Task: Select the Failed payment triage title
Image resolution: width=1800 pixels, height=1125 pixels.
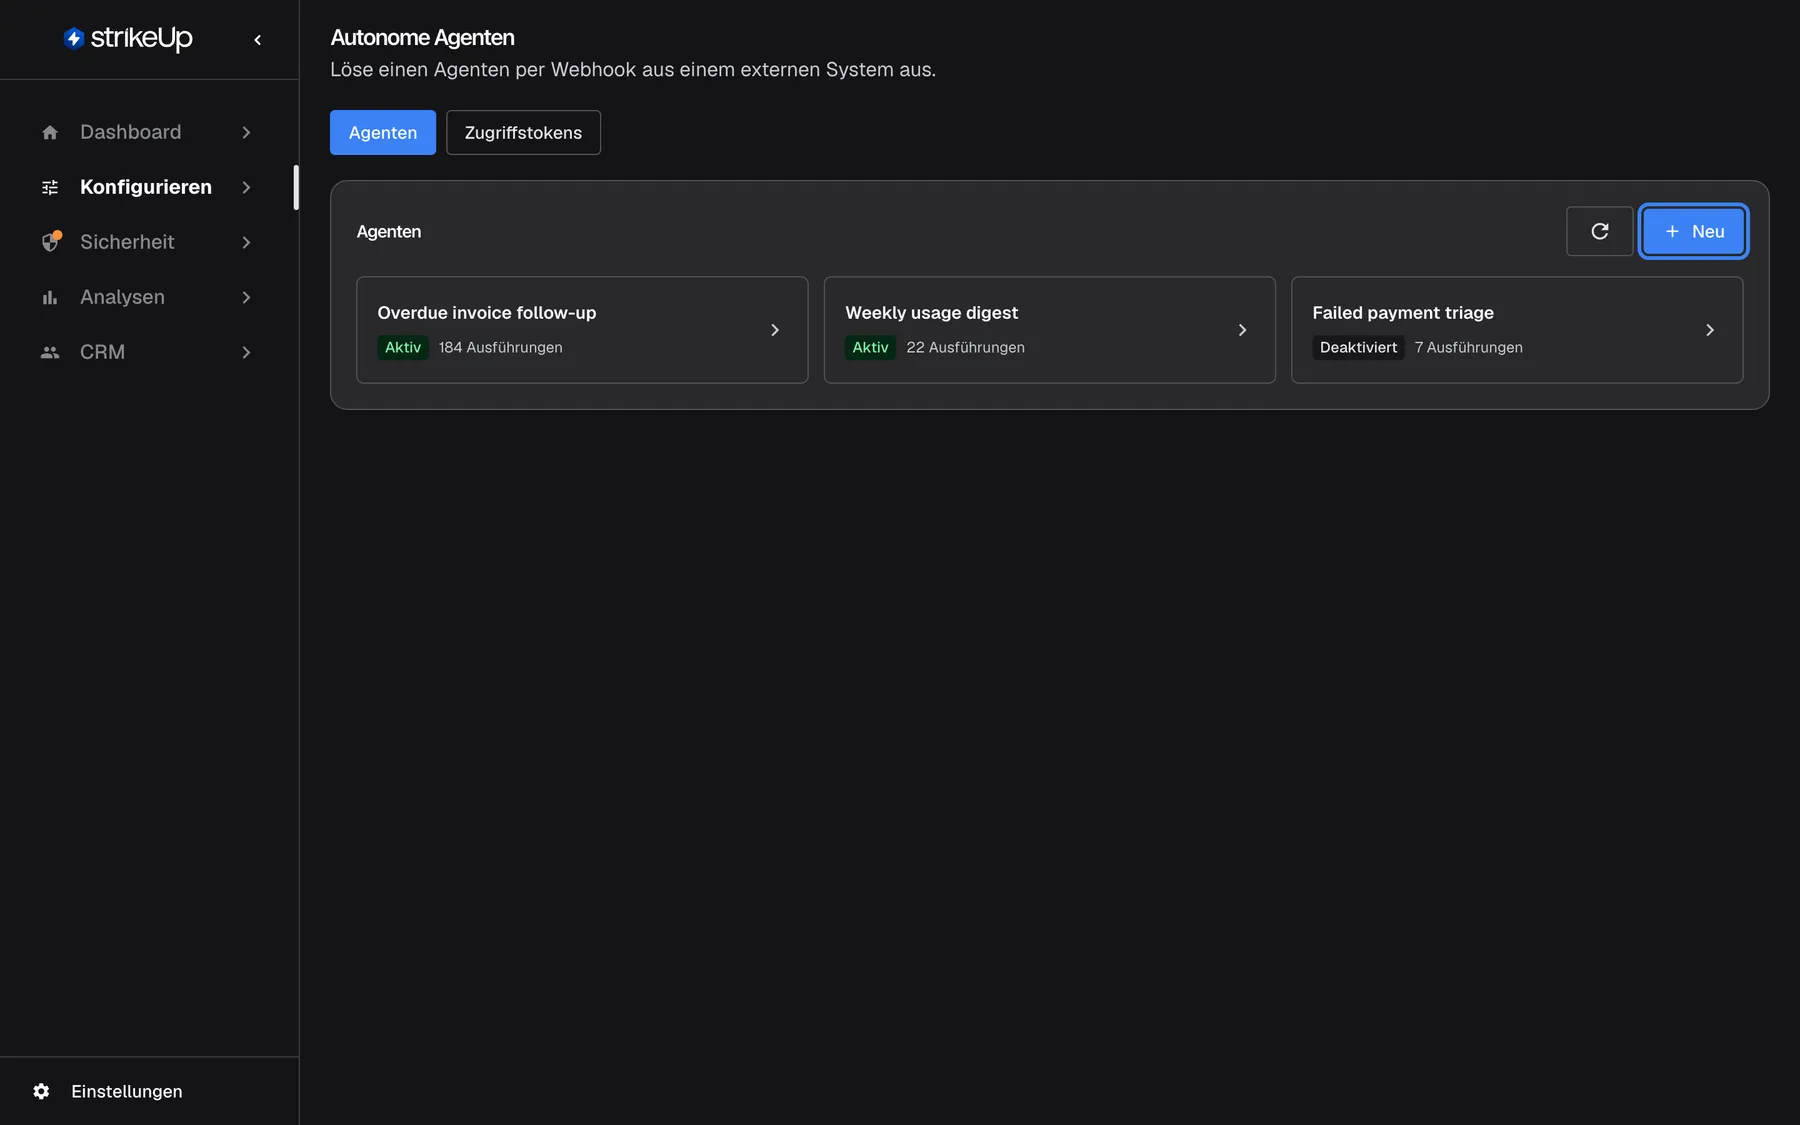Action: 1403,313
